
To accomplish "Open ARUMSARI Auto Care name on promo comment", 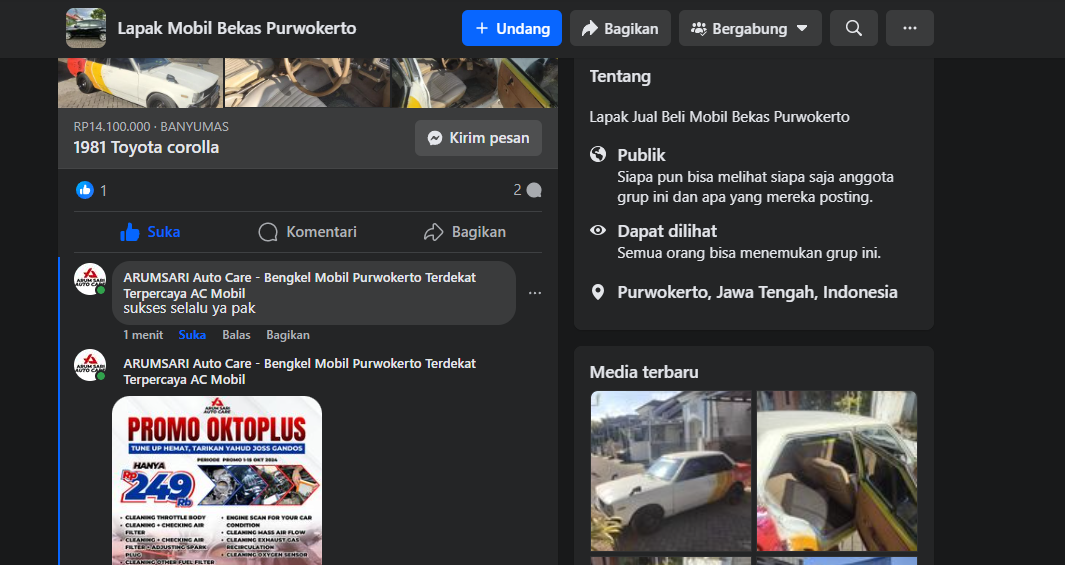I will tap(300, 371).
